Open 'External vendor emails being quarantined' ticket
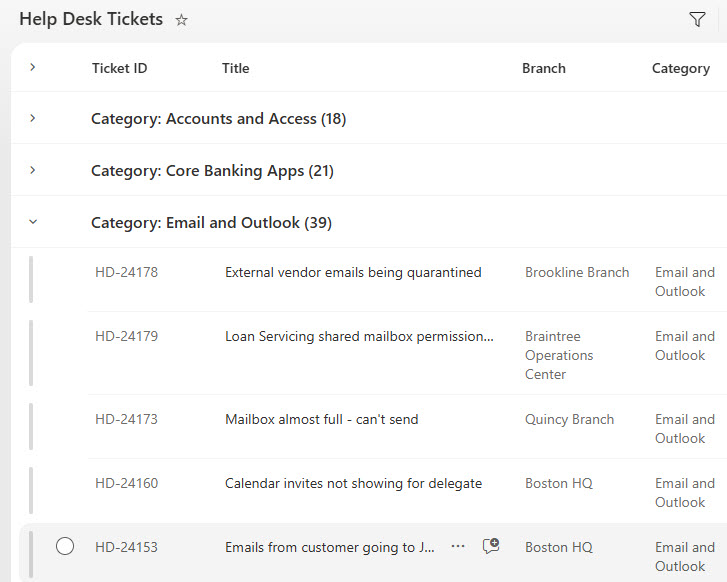 [353, 272]
